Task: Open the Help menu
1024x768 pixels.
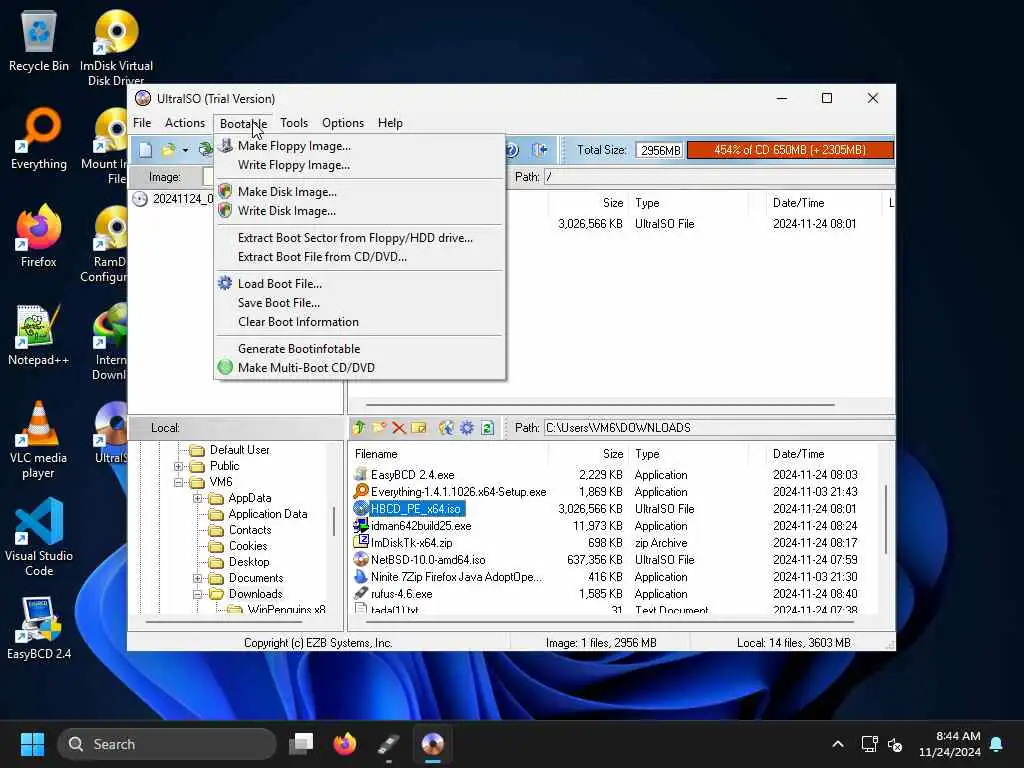Action: 390,123
